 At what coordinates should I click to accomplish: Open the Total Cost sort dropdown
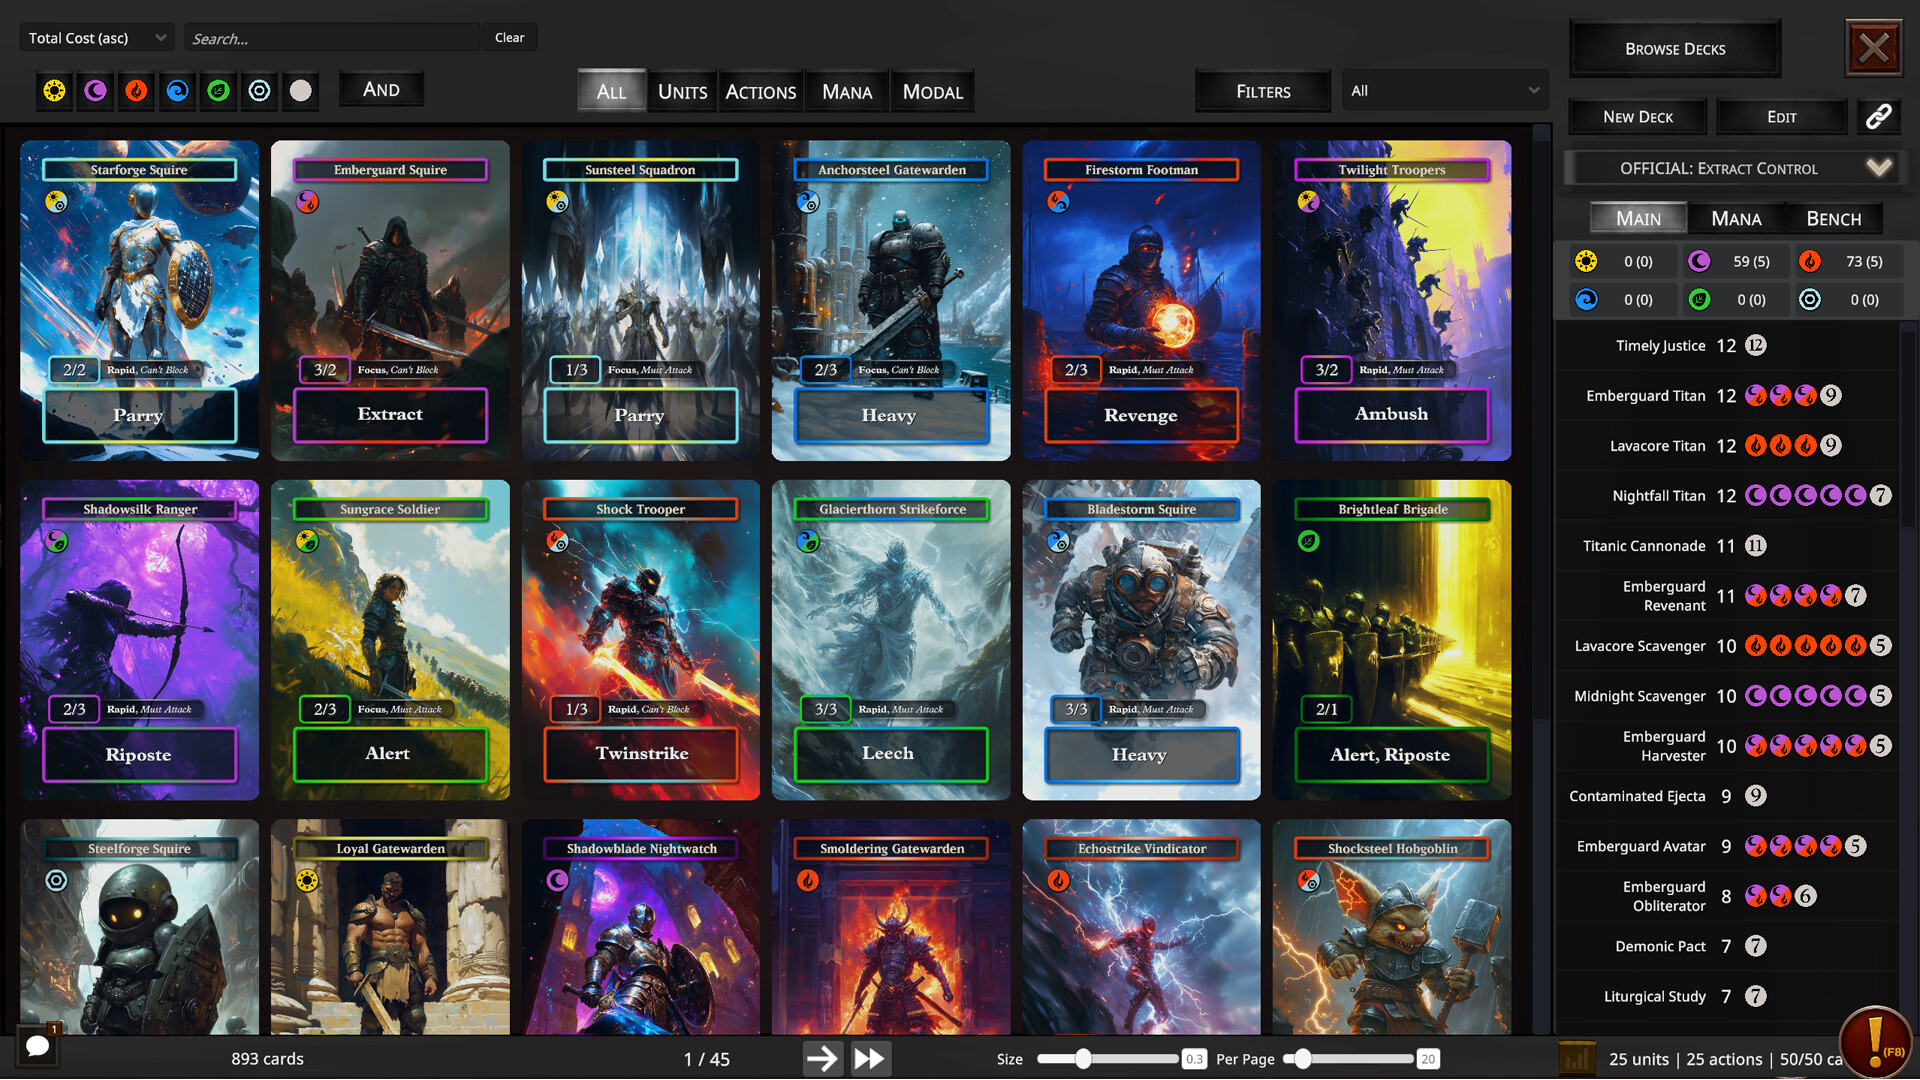(x=96, y=38)
